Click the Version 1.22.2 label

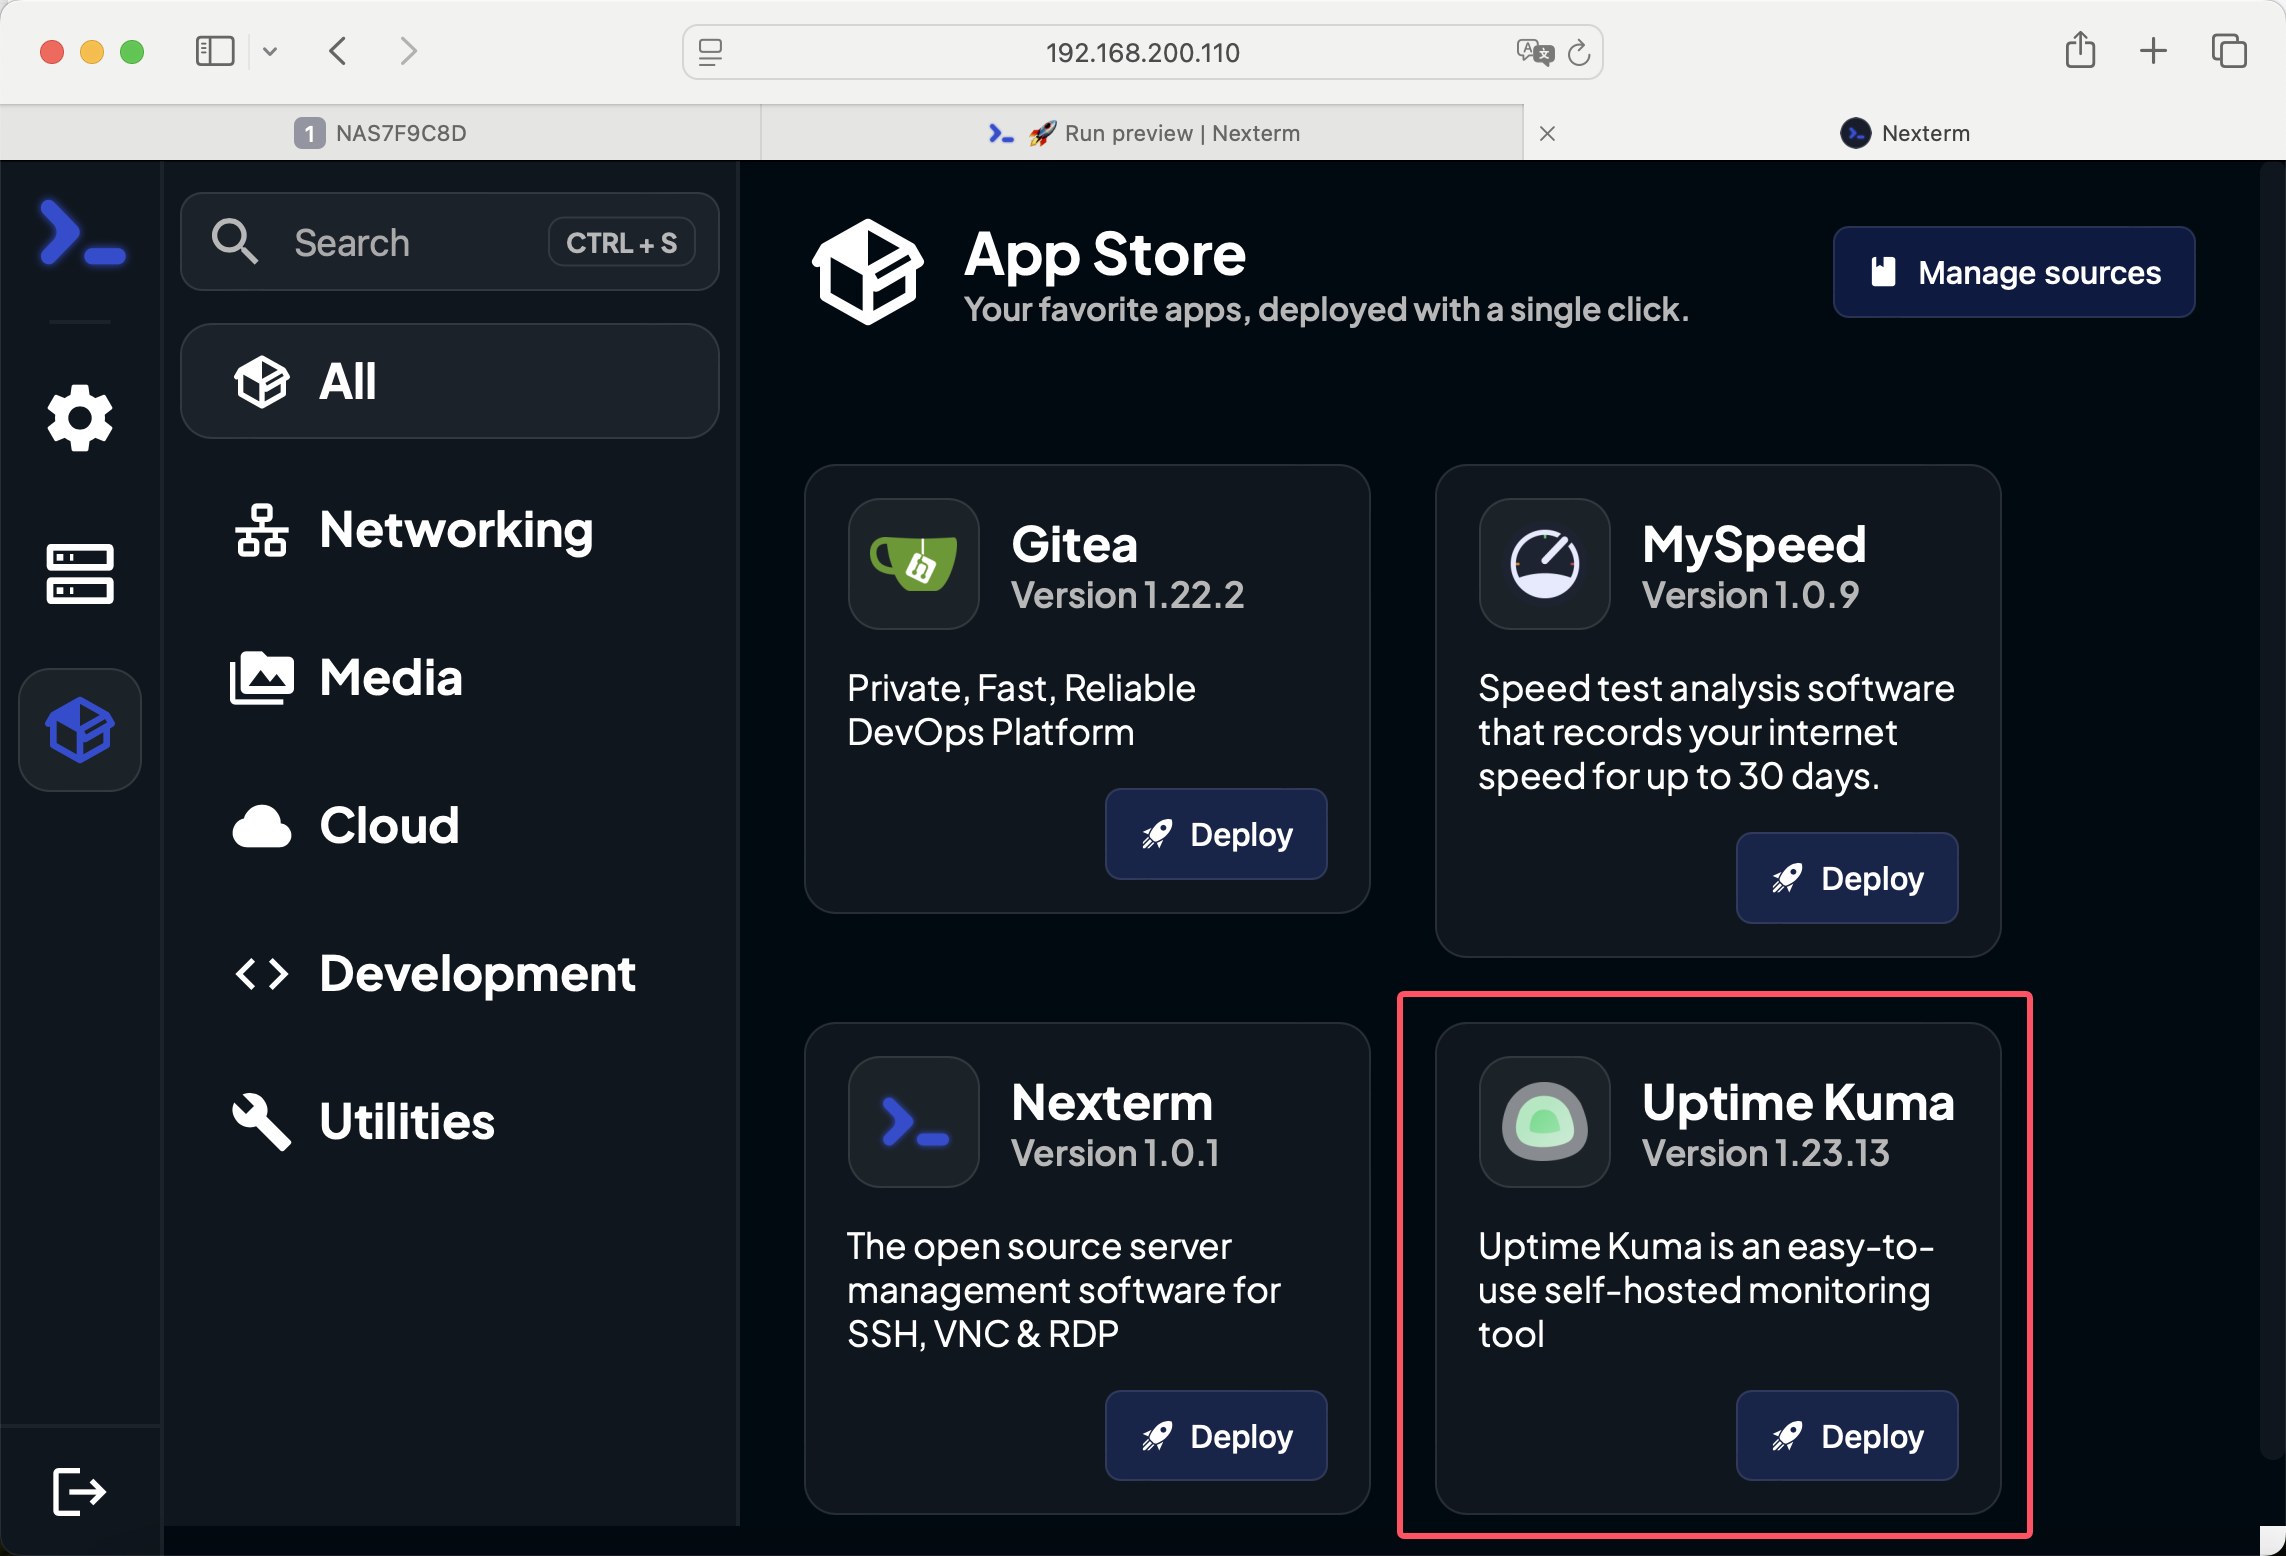click(x=1127, y=595)
